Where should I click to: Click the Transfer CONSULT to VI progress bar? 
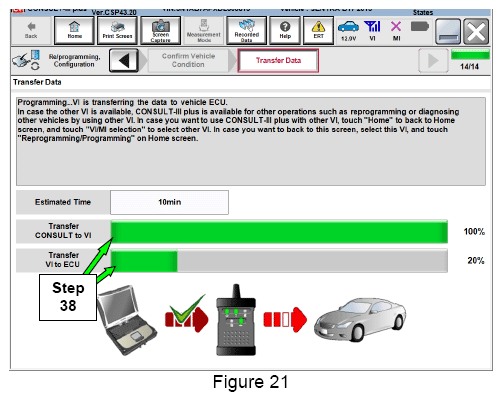coord(279,231)
